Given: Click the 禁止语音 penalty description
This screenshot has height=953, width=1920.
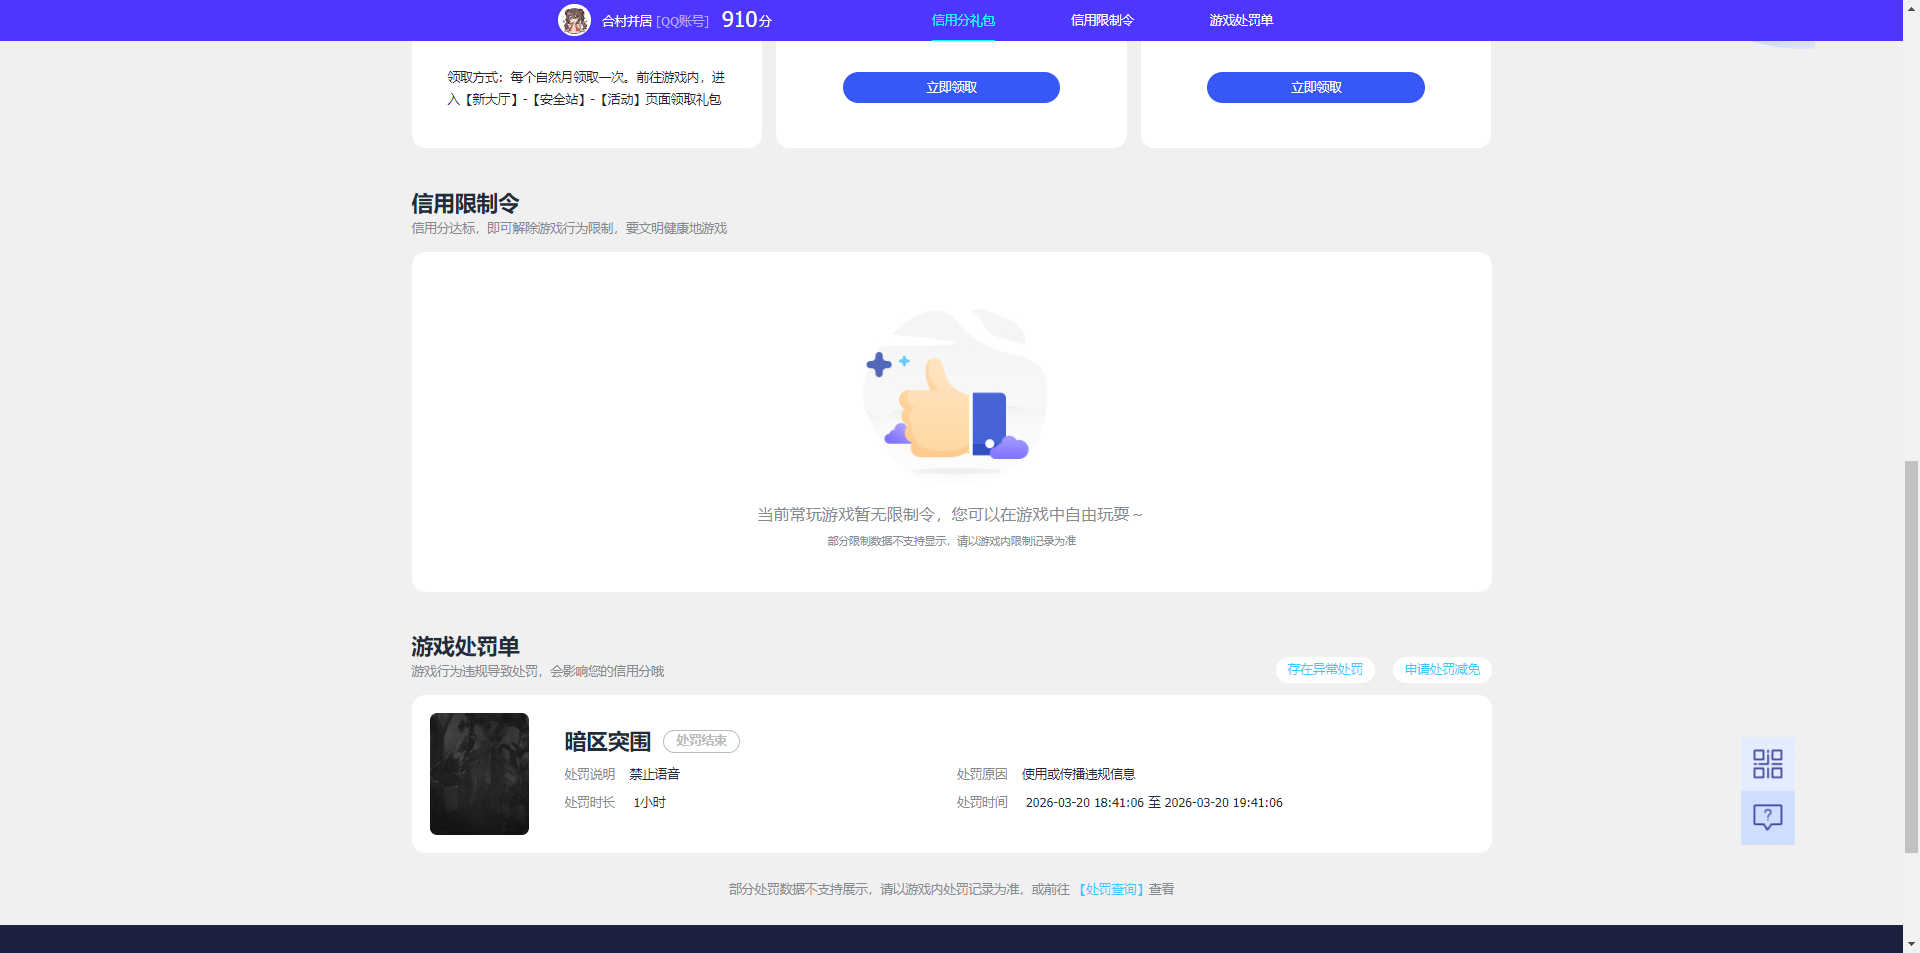Looking at the screenshot, I should pyautogui.click(x=654, y=774).
